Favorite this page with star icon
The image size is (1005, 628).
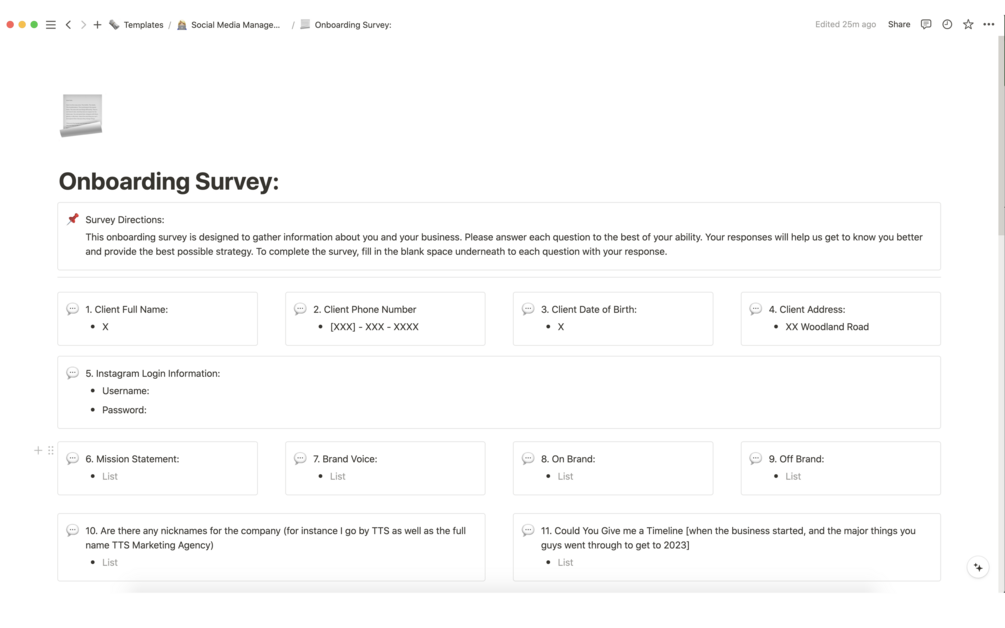tap(968, 25)
